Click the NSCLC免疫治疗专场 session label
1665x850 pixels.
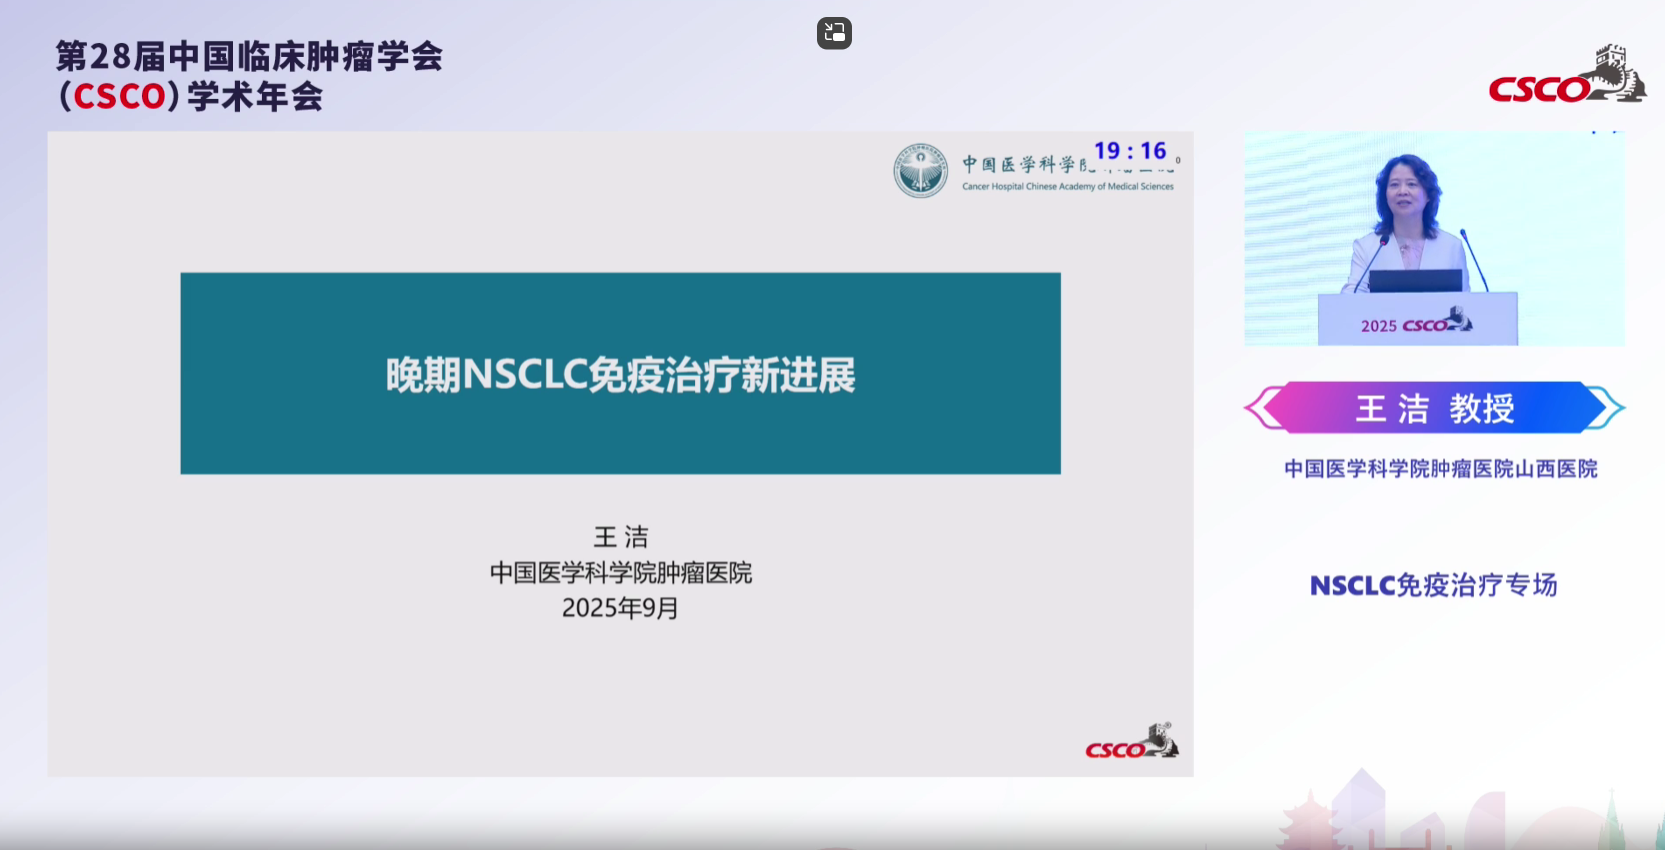pyautogui.click(x=1433, y=585)
